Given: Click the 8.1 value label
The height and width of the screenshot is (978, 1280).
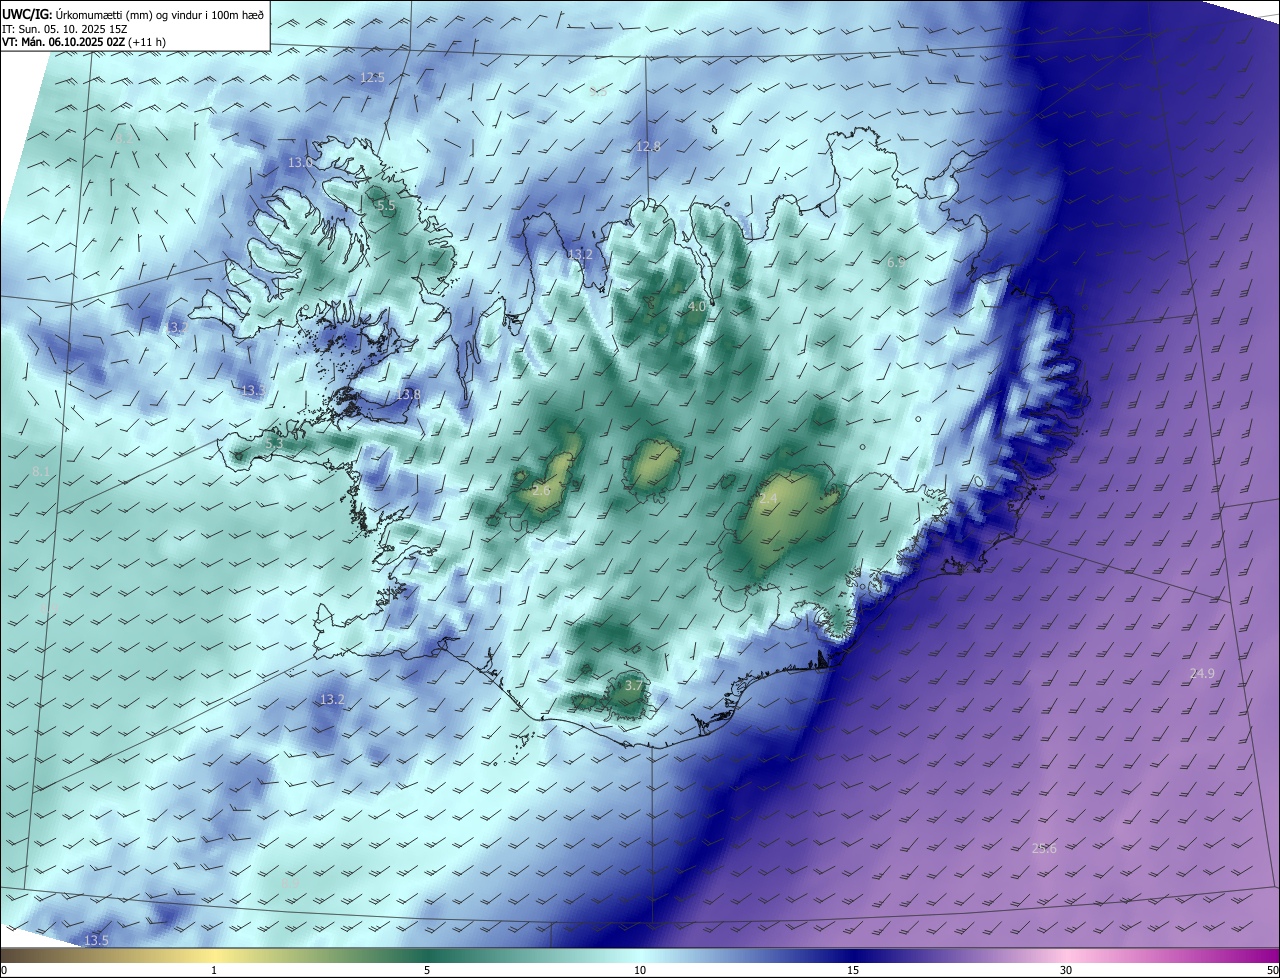Looking at the screenshot, I should 41,471.
